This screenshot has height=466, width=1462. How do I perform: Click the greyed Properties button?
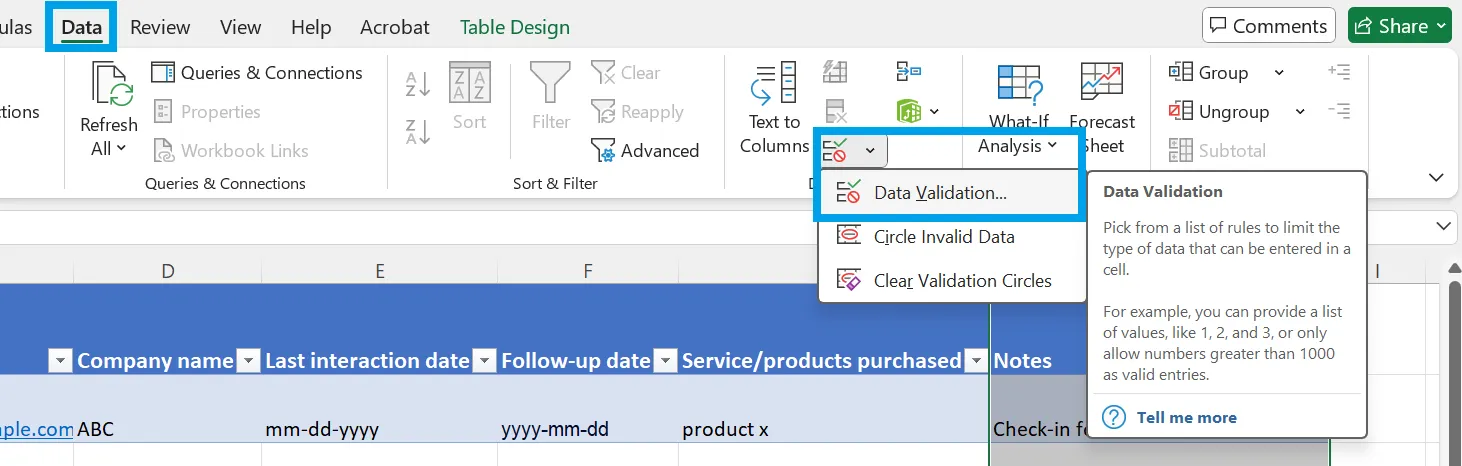coord(207,112)
